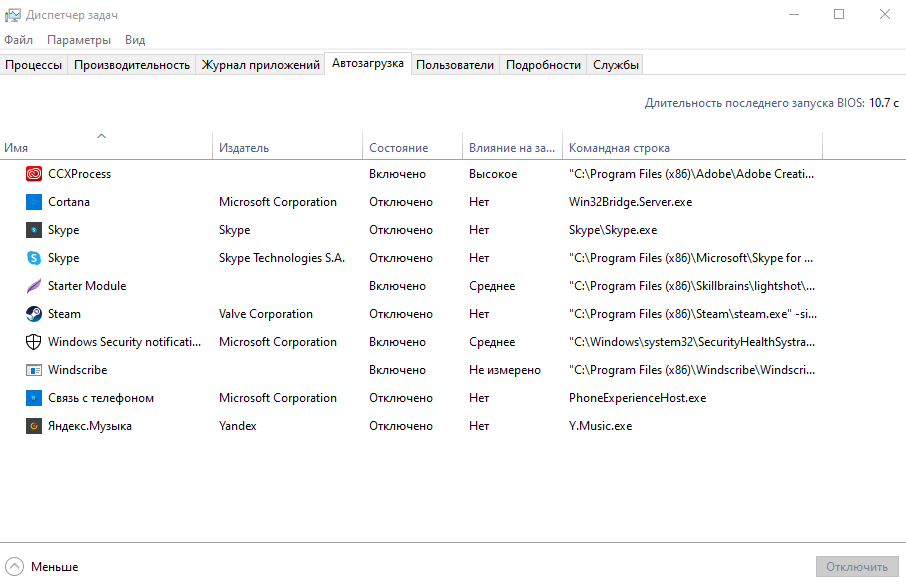
Task: Collapse view with Меньше arrow icon
Action: [14, 567]
